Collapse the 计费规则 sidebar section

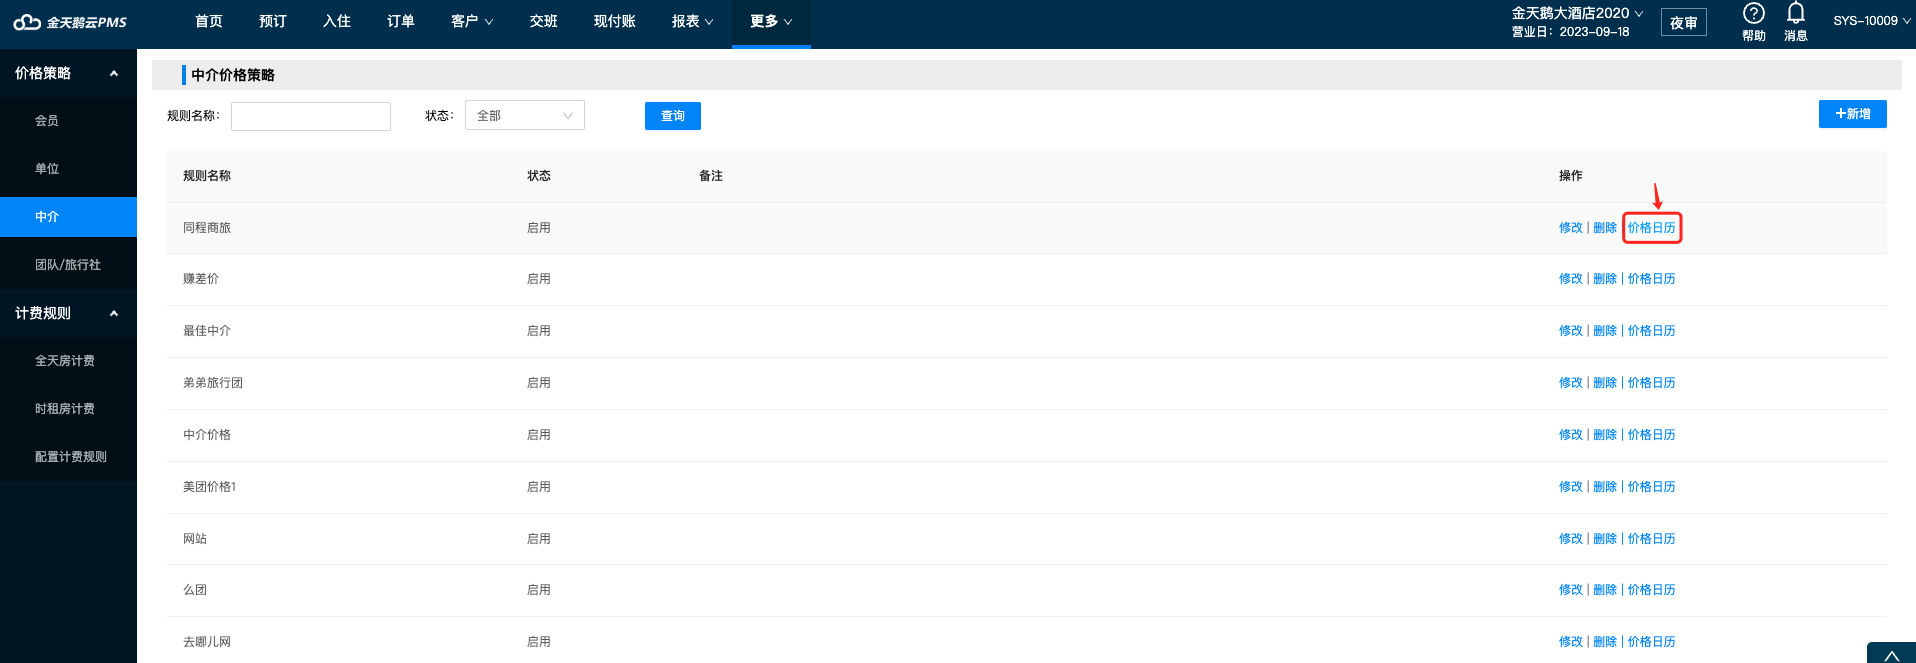click(x=68, y=313)
